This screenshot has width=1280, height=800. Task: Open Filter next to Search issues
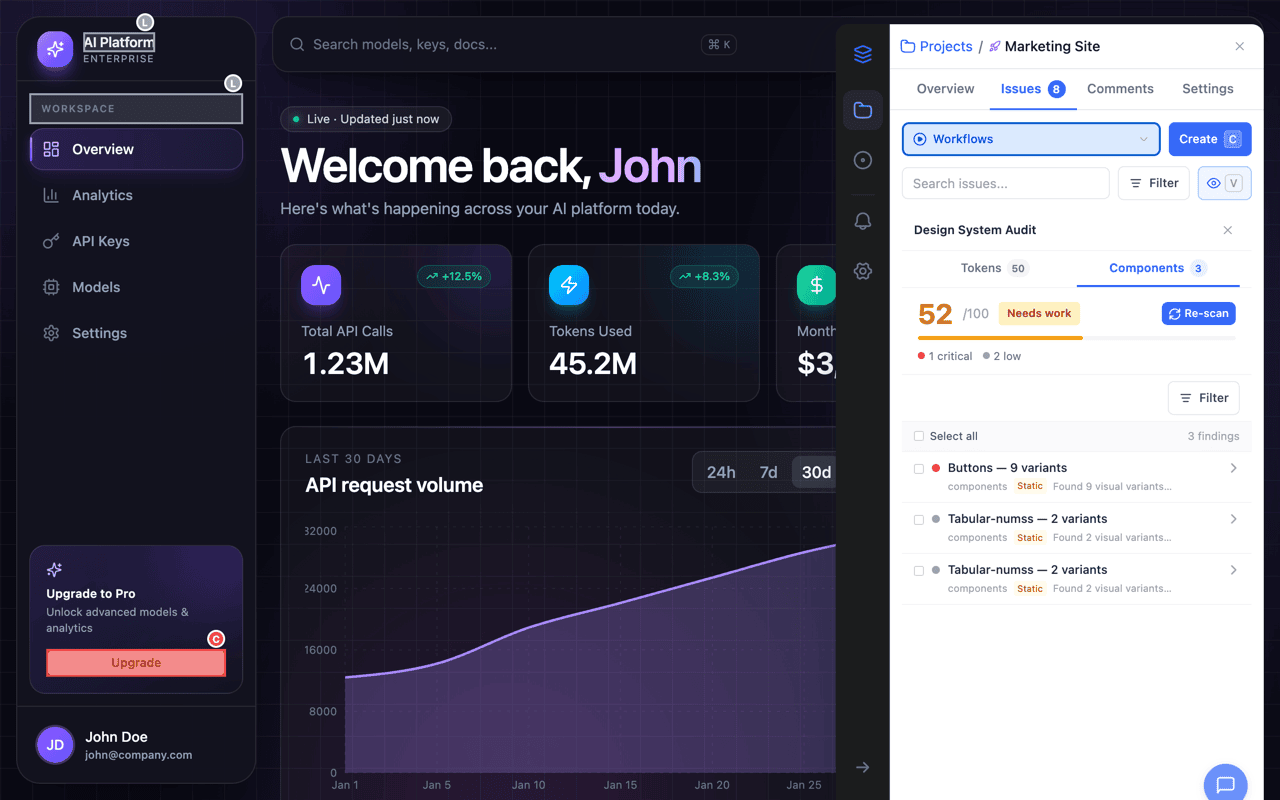(1154, 183)
